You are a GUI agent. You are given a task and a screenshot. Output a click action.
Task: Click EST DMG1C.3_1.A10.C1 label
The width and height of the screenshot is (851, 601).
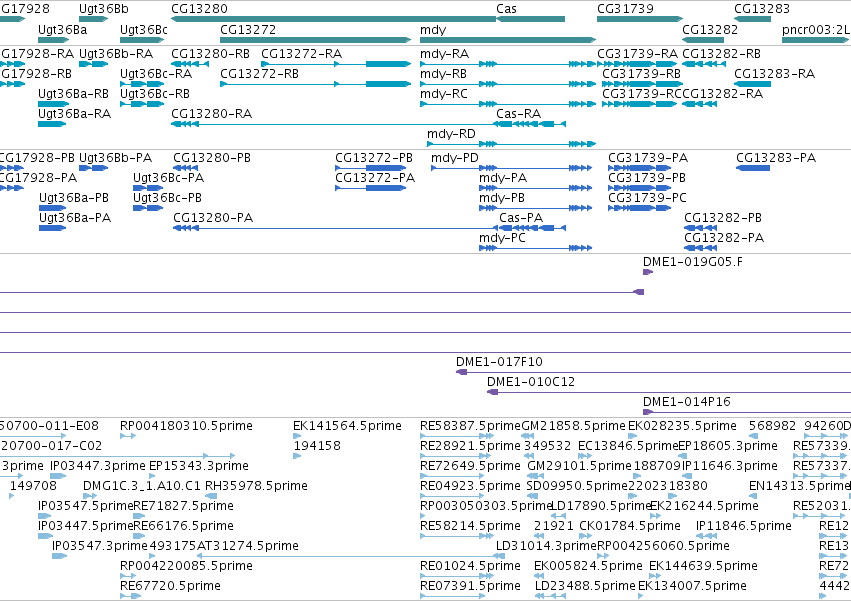tap(142, 486)
